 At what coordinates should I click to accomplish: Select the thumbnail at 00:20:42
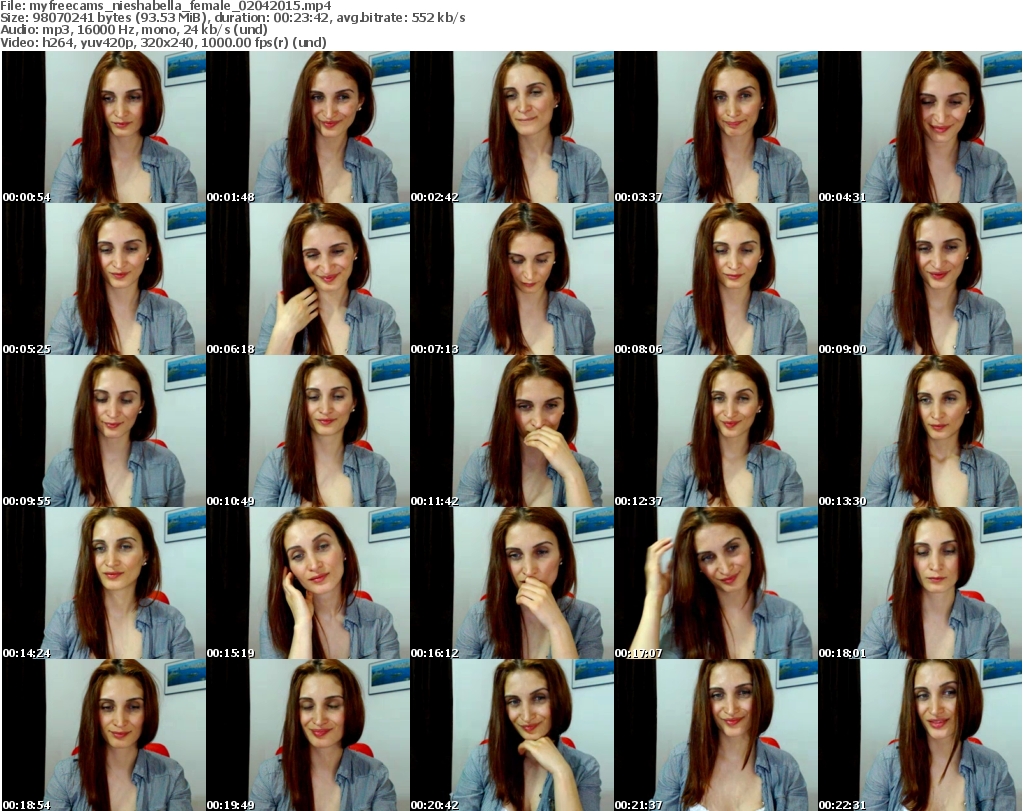511,735
